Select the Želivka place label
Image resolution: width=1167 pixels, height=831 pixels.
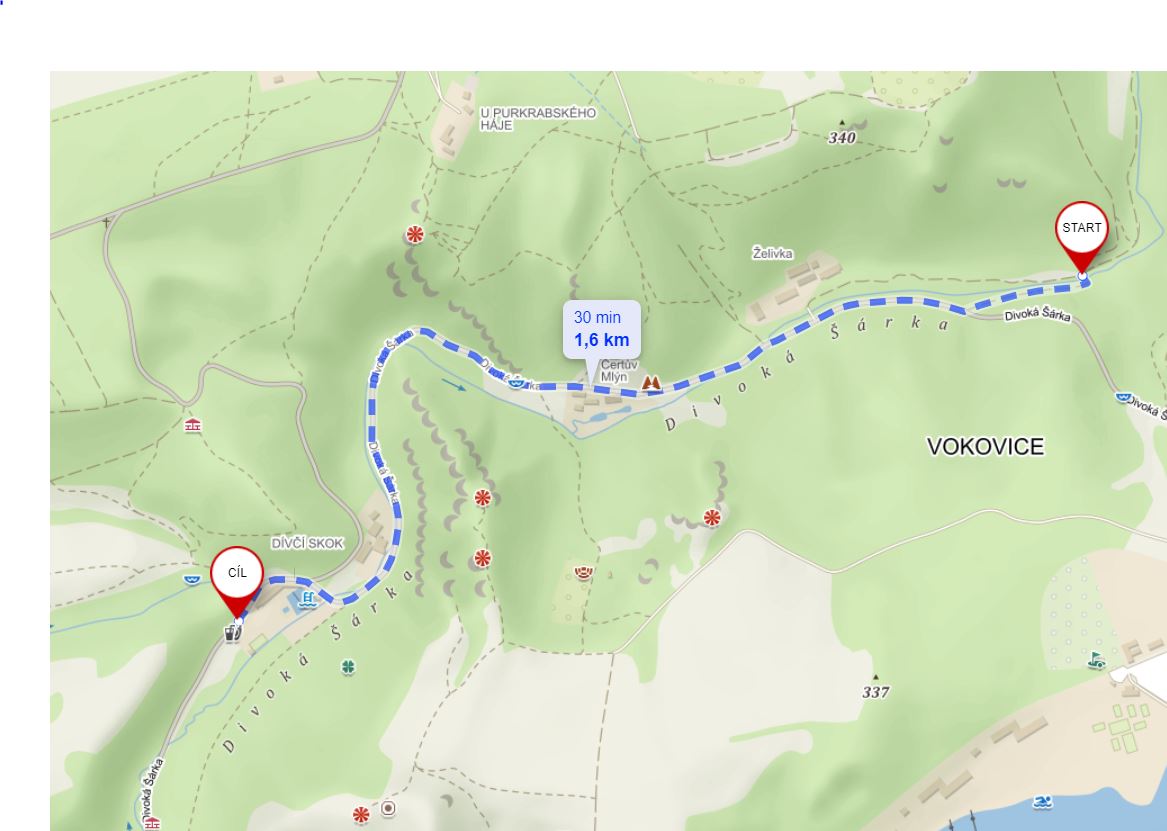click(x=773, y=254)
